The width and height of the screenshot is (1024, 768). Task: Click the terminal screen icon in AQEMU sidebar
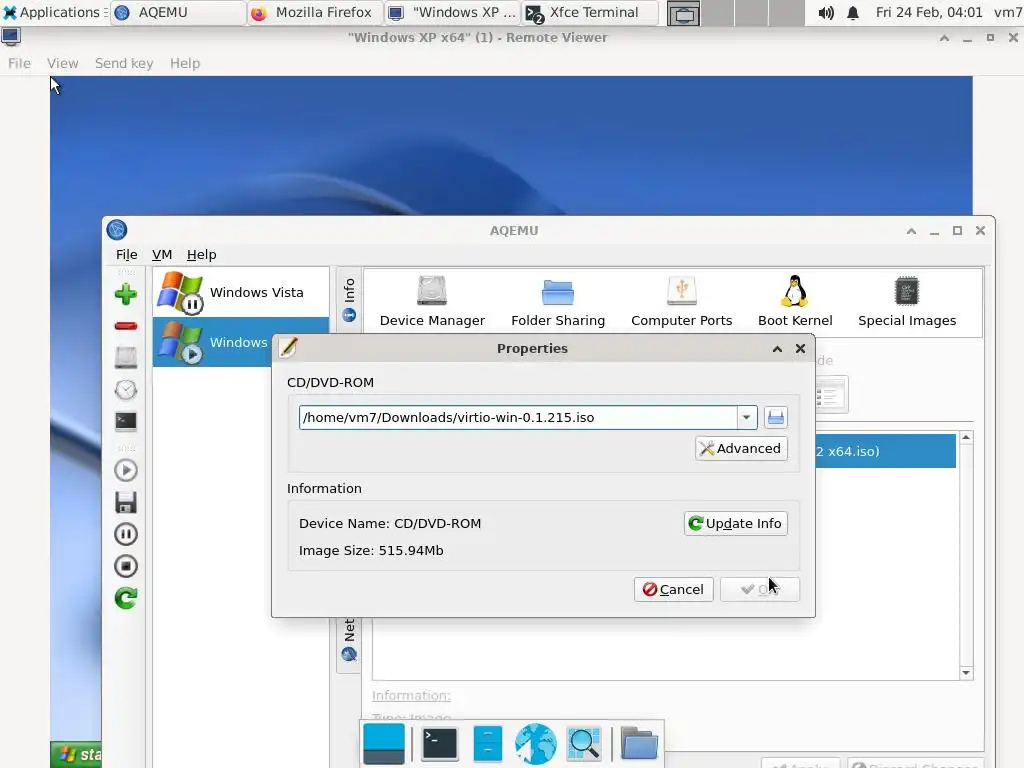pyautogui.click(x=125, y=421)
